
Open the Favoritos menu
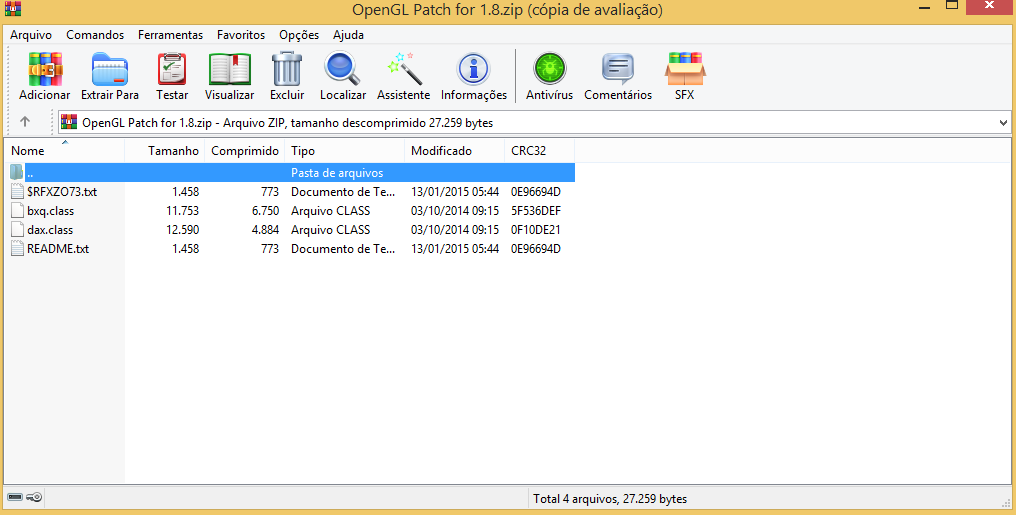click(x=241, y=35)
